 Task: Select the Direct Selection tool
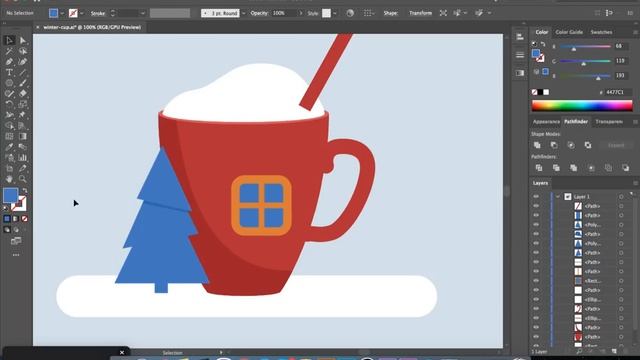point(23,40)
